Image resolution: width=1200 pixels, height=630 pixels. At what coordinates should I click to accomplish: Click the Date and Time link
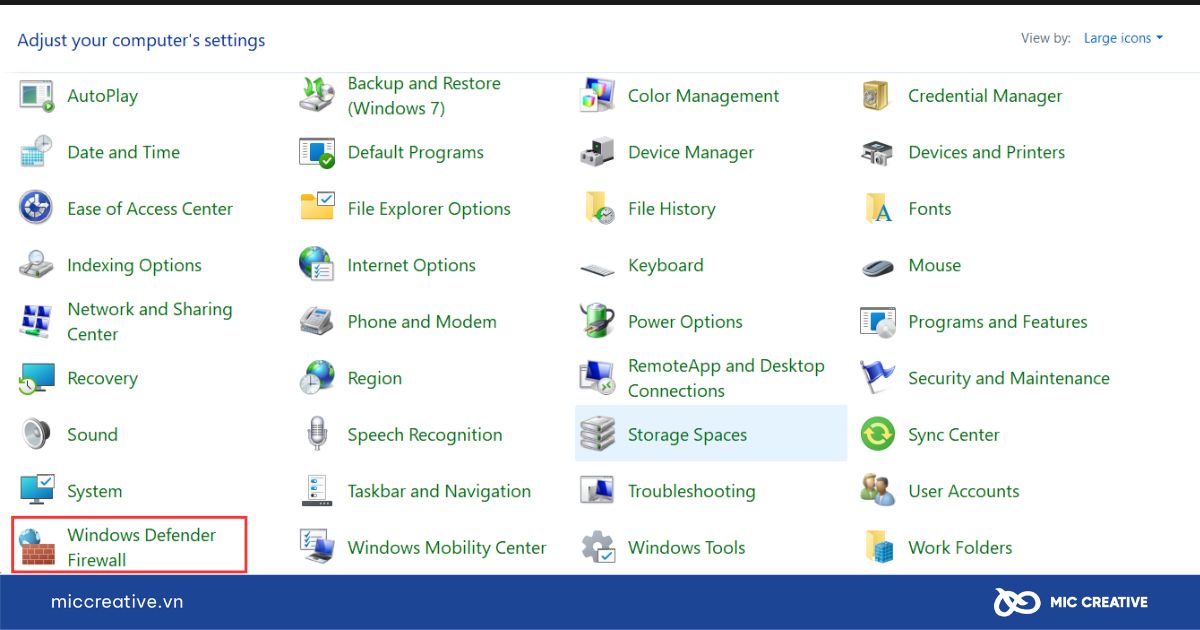[x=123, y=152]
